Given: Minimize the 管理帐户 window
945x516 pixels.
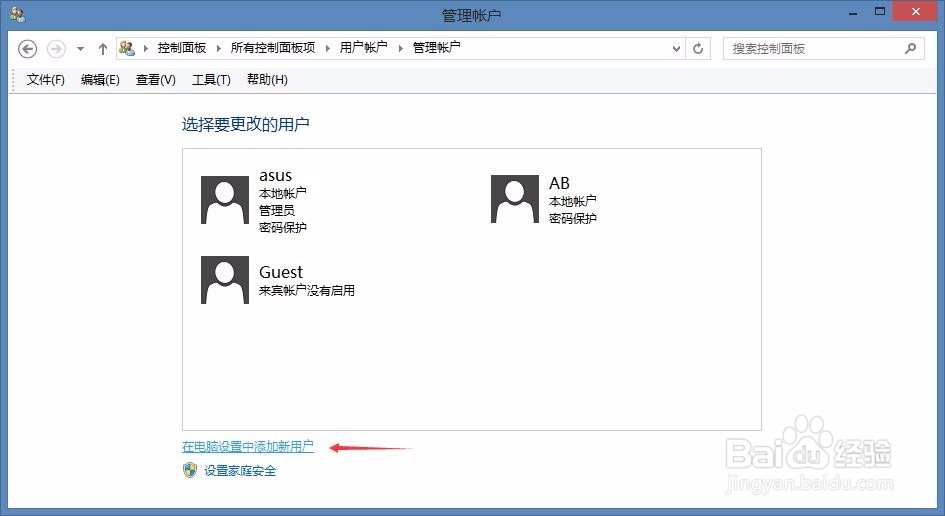Looking at the screenshot, I should point(853,12).
